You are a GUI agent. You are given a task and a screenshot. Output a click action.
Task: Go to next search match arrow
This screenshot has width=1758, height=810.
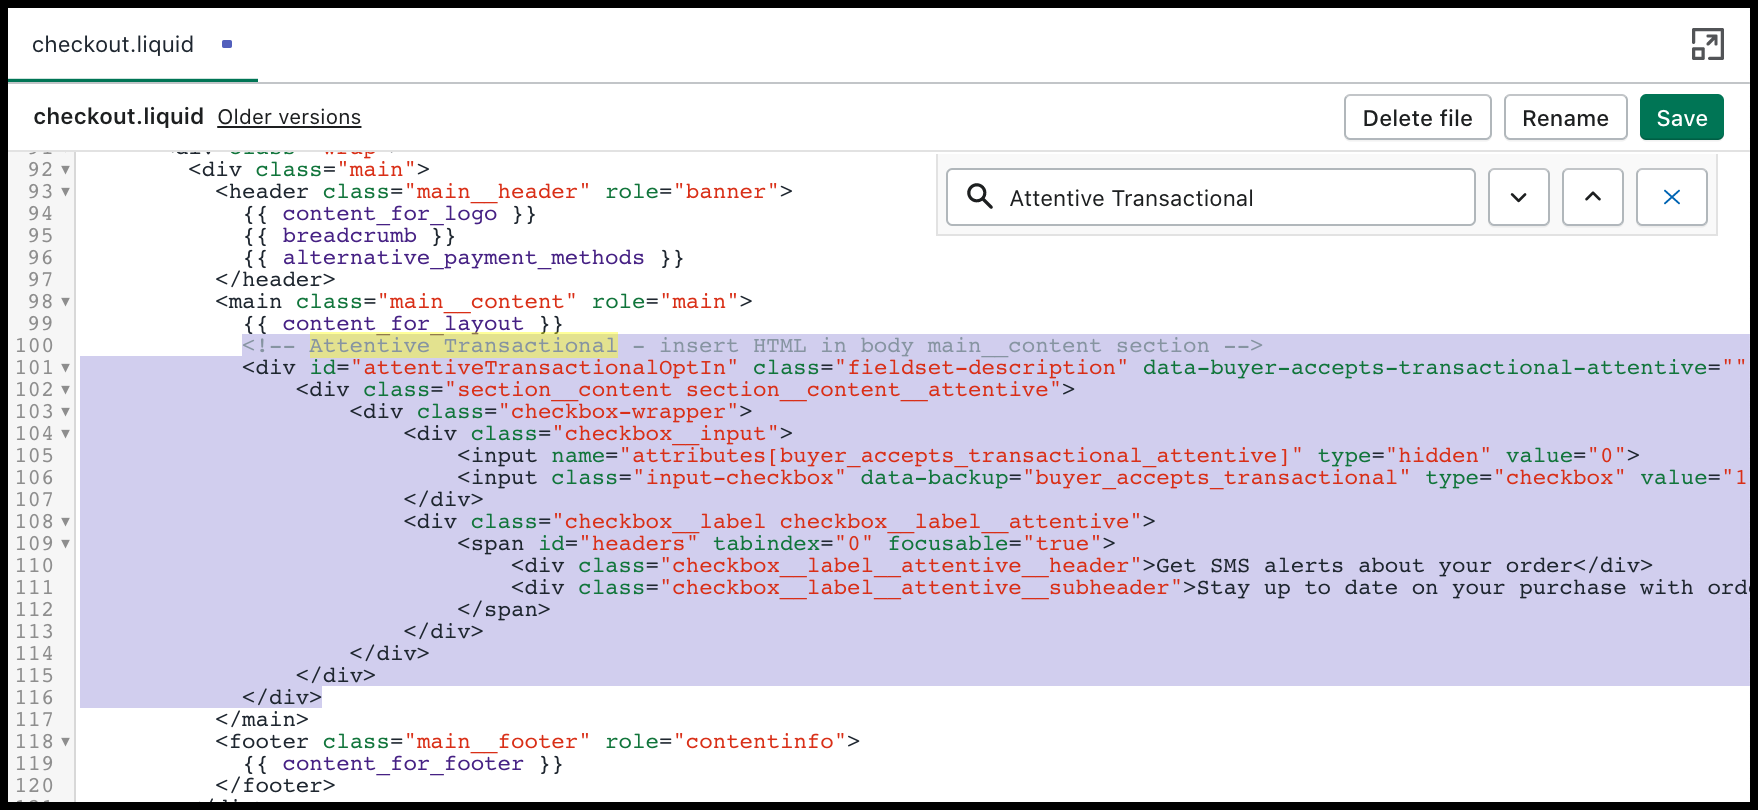point(1518,197)
